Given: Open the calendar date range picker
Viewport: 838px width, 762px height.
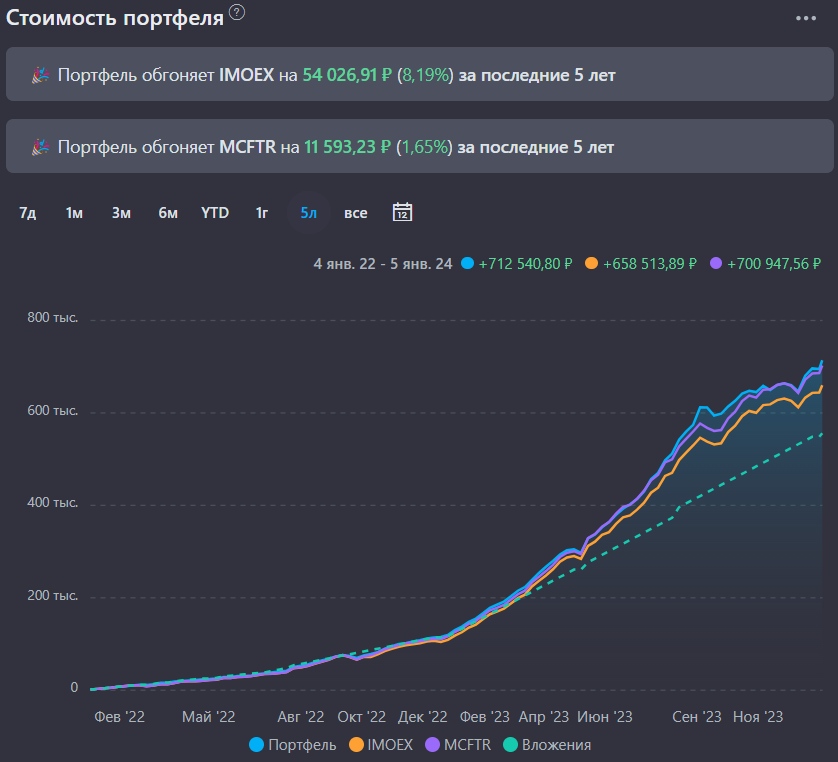Looking at the screenshot, I should (x=402, y=212).
